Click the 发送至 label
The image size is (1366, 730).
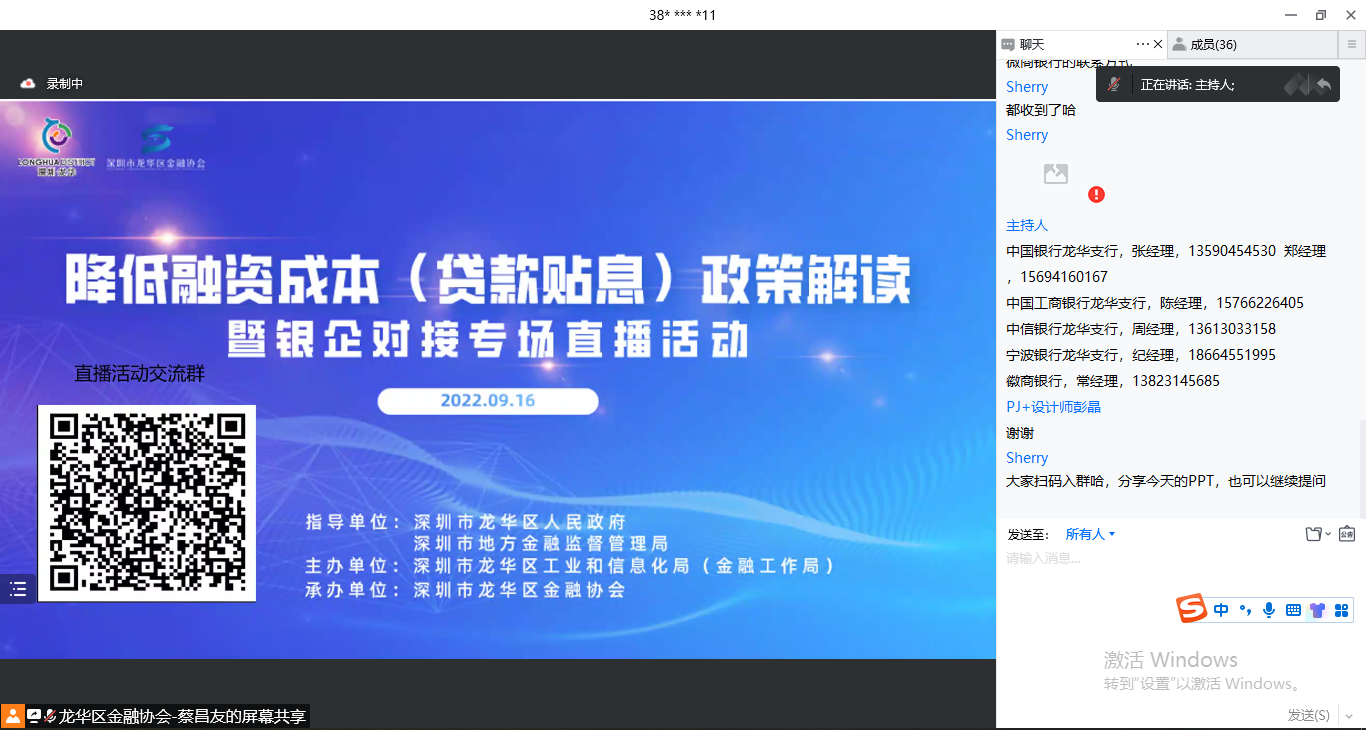point(1028,534)
